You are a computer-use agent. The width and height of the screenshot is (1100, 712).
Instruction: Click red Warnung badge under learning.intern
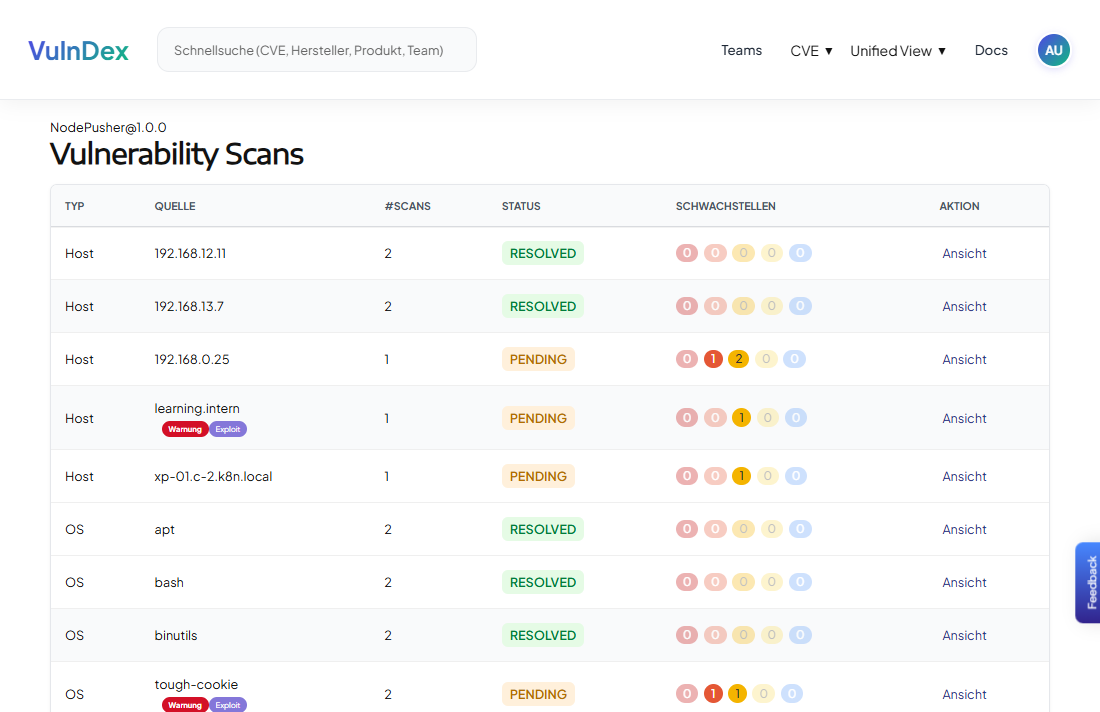coord(185,429)
